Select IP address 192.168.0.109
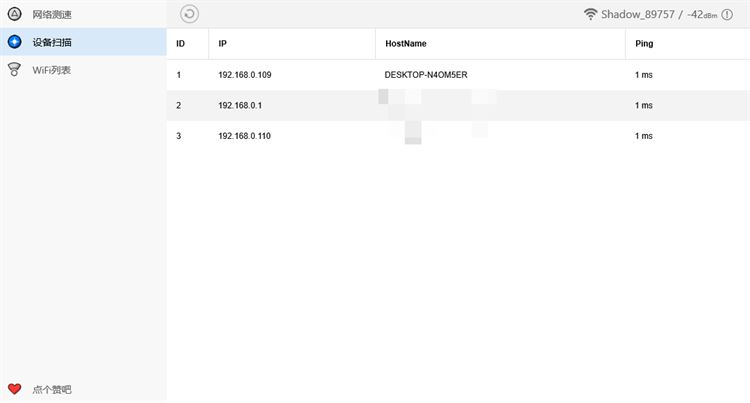The image size is (750, 403). 245,75
